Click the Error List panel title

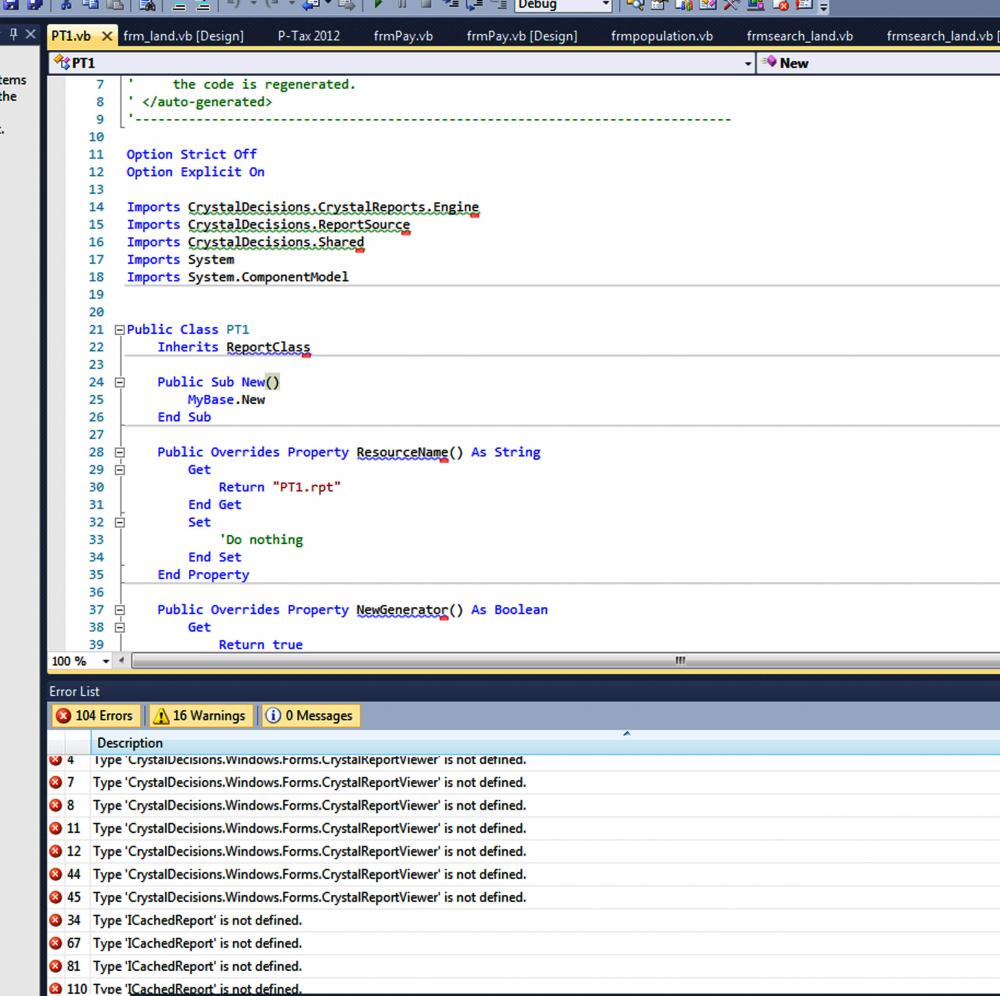click(75, 691)
